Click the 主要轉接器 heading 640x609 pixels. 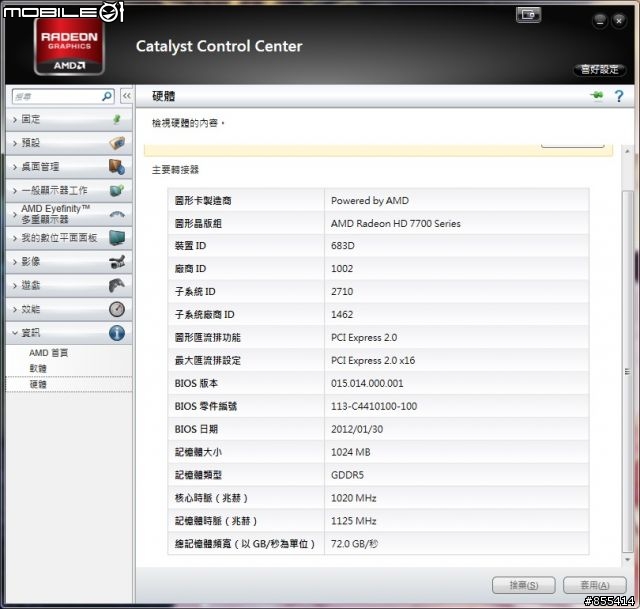point(175,170)
